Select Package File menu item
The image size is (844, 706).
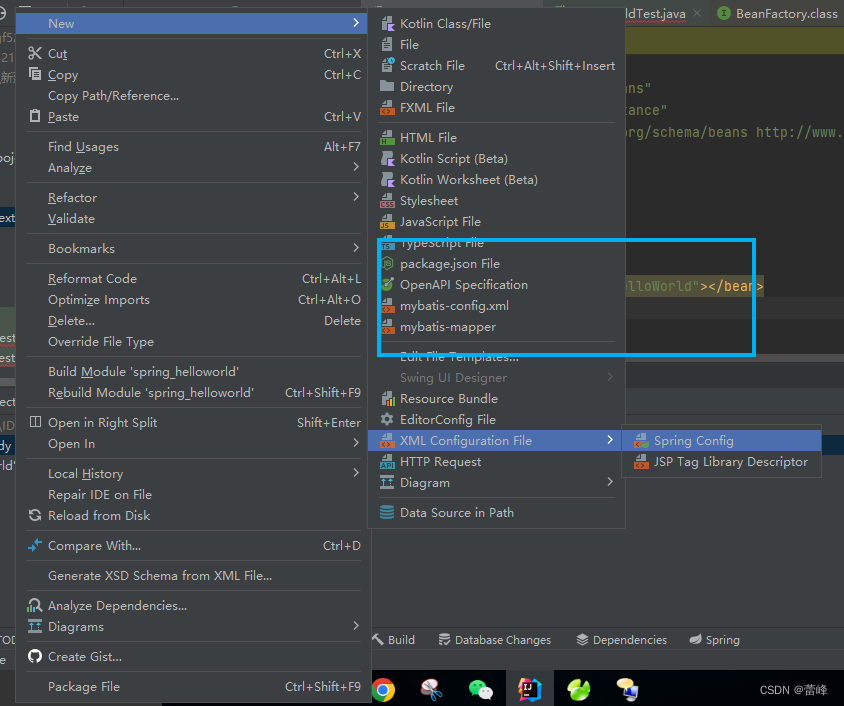[x=193, y=687]
